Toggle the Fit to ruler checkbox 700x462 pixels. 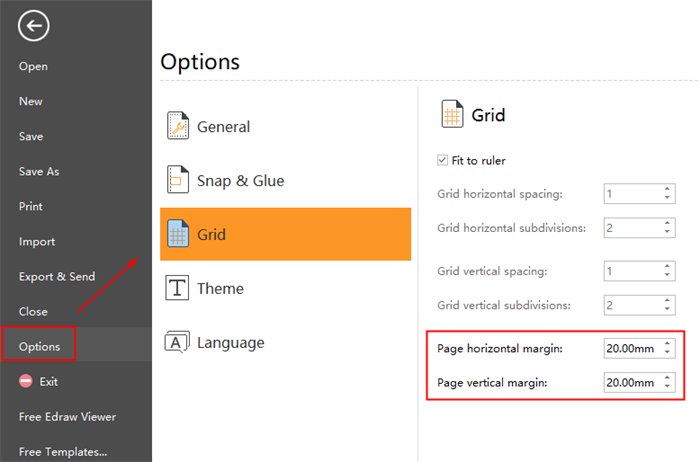[443, 160]
